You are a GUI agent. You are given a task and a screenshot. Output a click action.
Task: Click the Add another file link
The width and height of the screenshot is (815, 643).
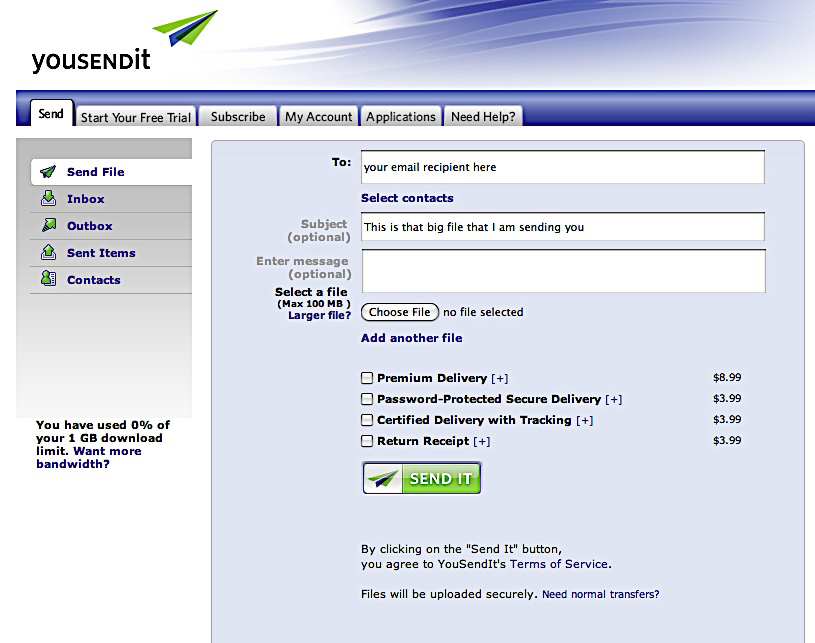412,338
